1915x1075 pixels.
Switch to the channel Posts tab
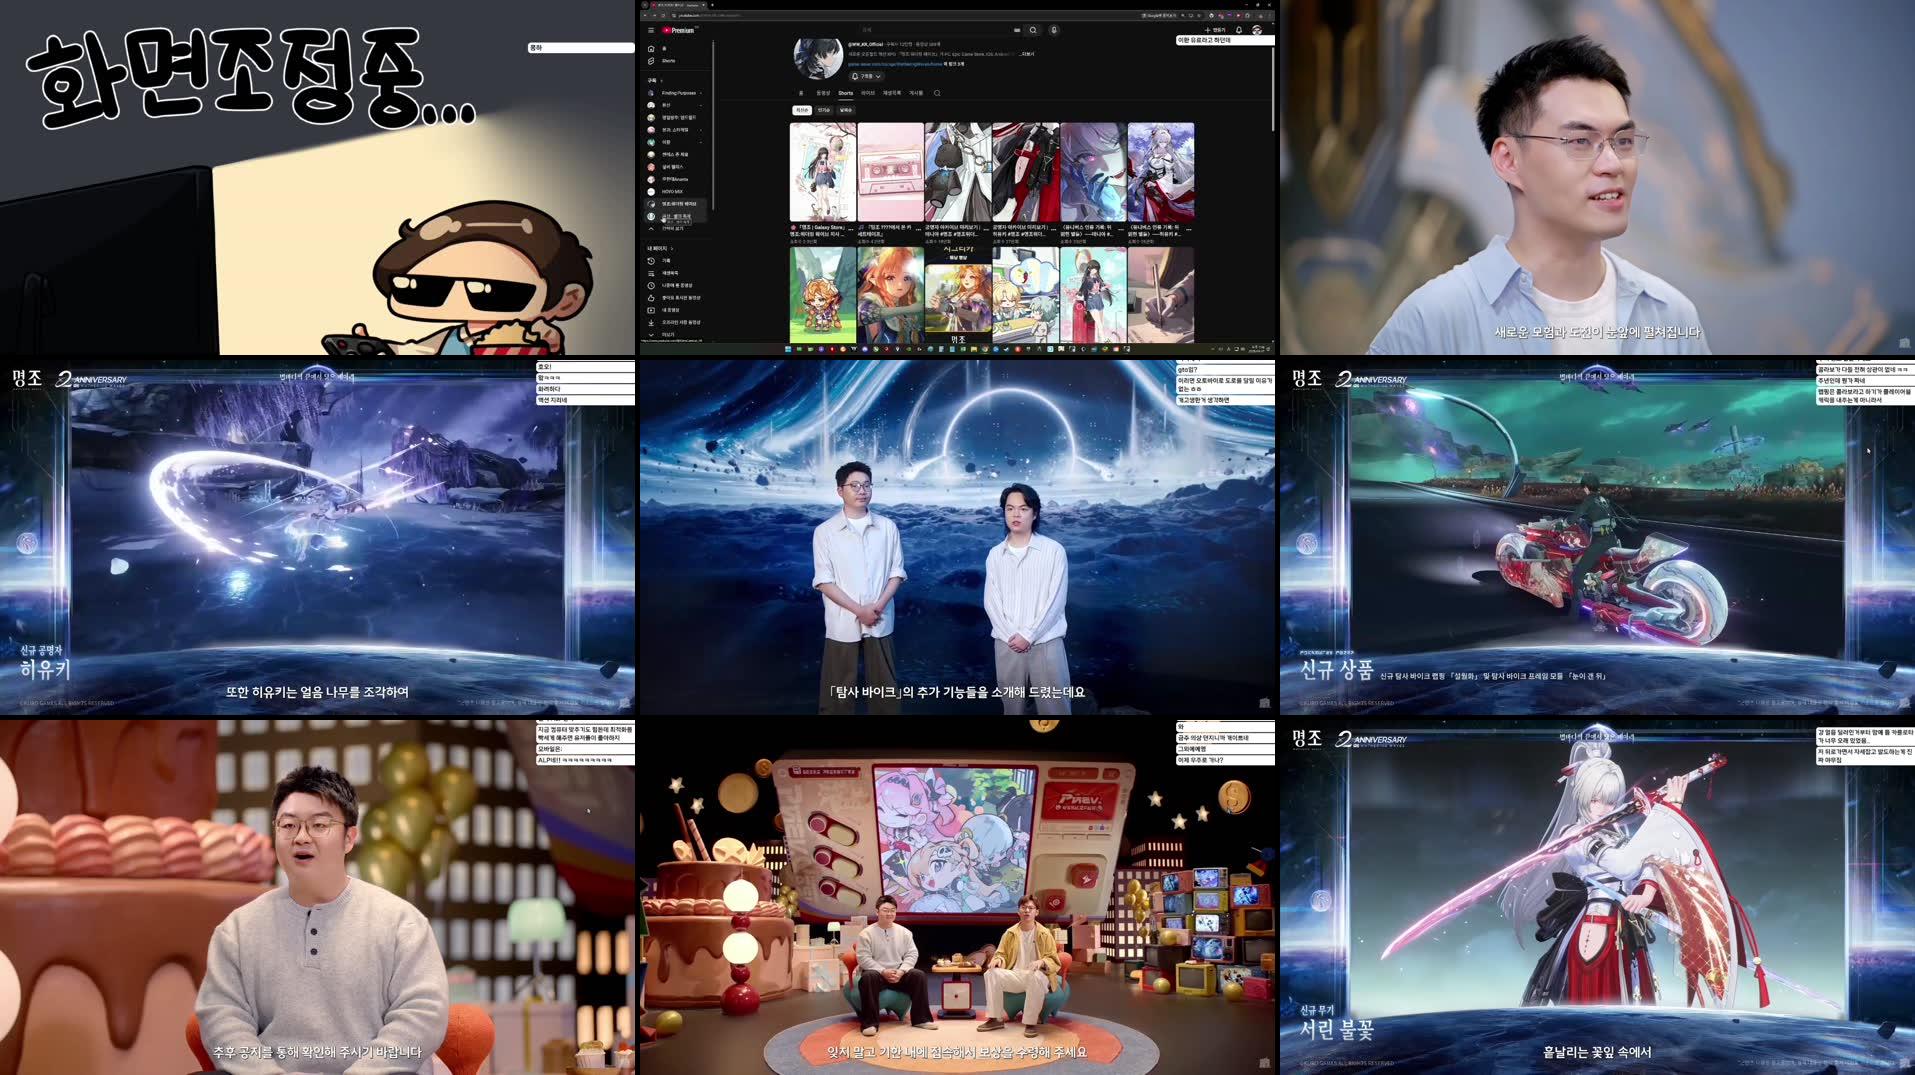coord(916,93)
